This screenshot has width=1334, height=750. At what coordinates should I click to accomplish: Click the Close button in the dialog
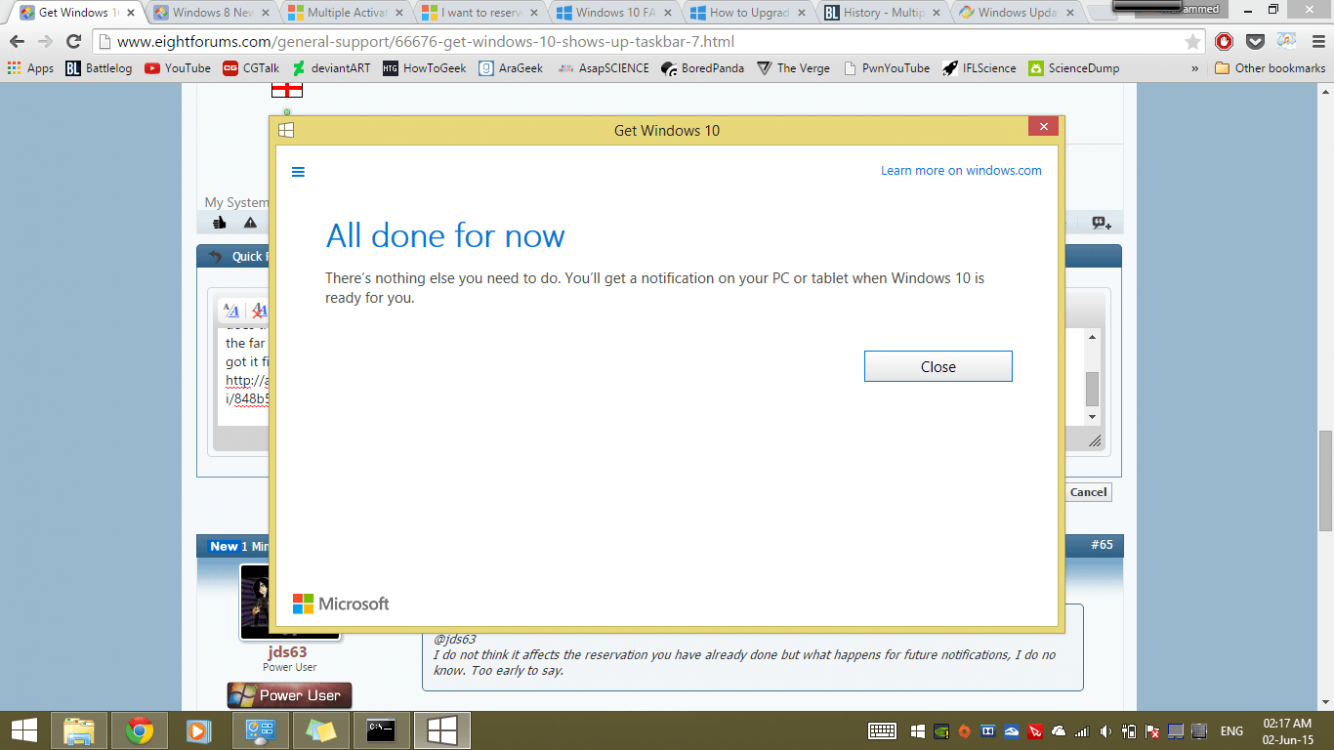[938, 366]
